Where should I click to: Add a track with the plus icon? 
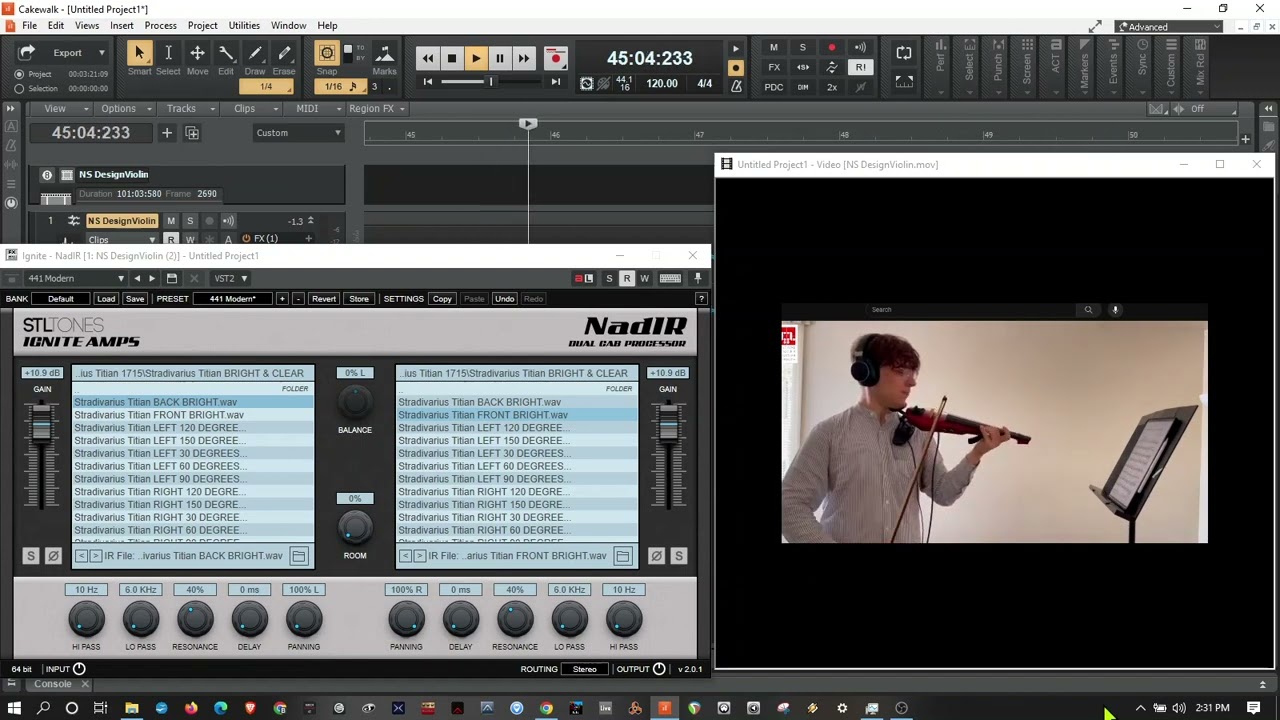167,133
